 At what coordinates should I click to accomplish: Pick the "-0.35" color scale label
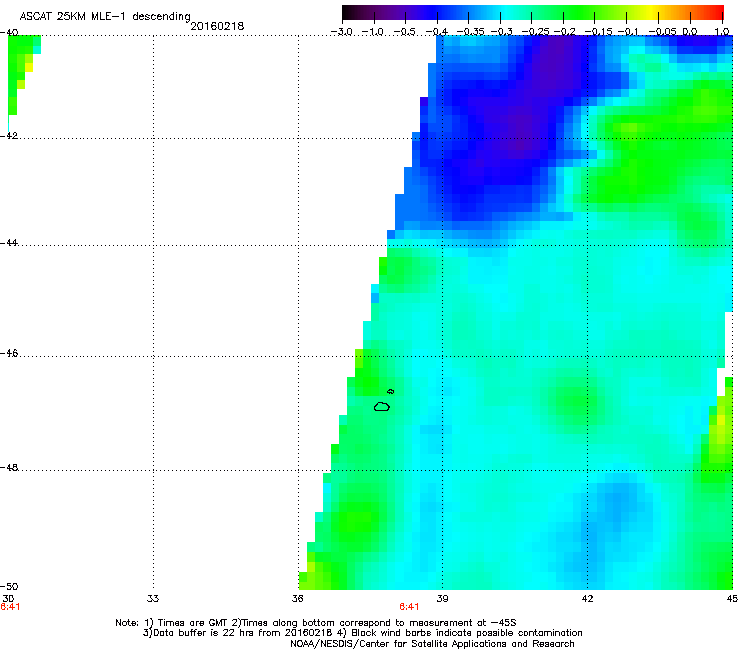pos(470,32)
